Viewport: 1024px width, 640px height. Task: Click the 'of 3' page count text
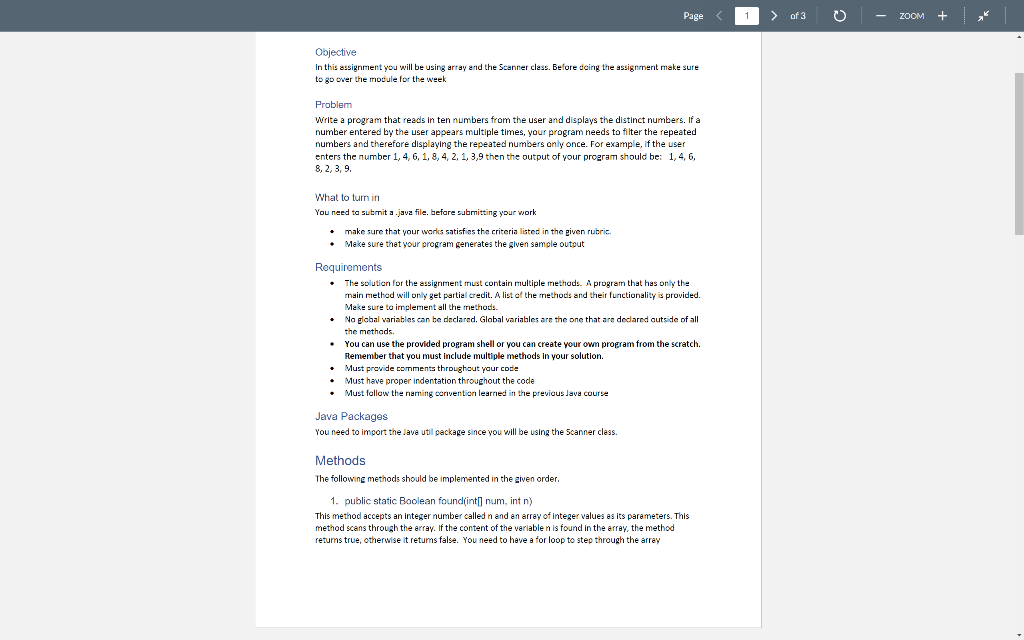tap(798, 16)
